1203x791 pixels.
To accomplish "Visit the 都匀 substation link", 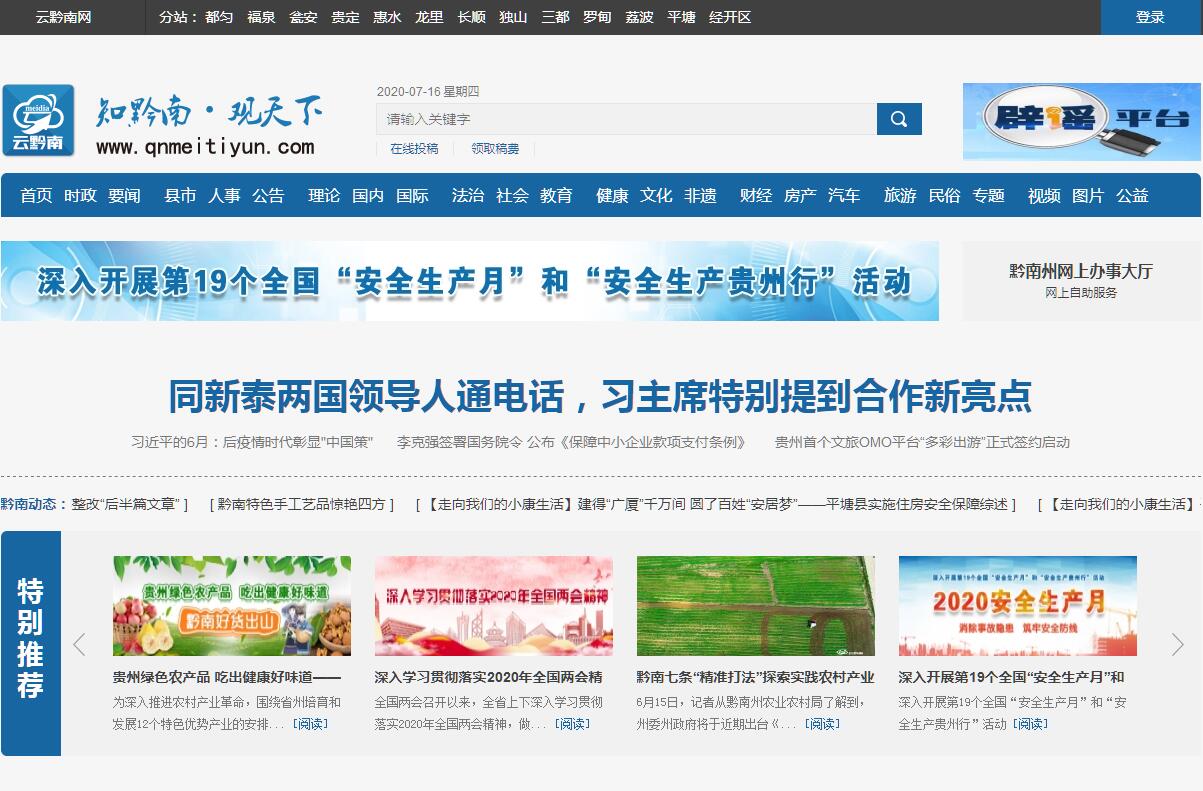I will point(219,17).
